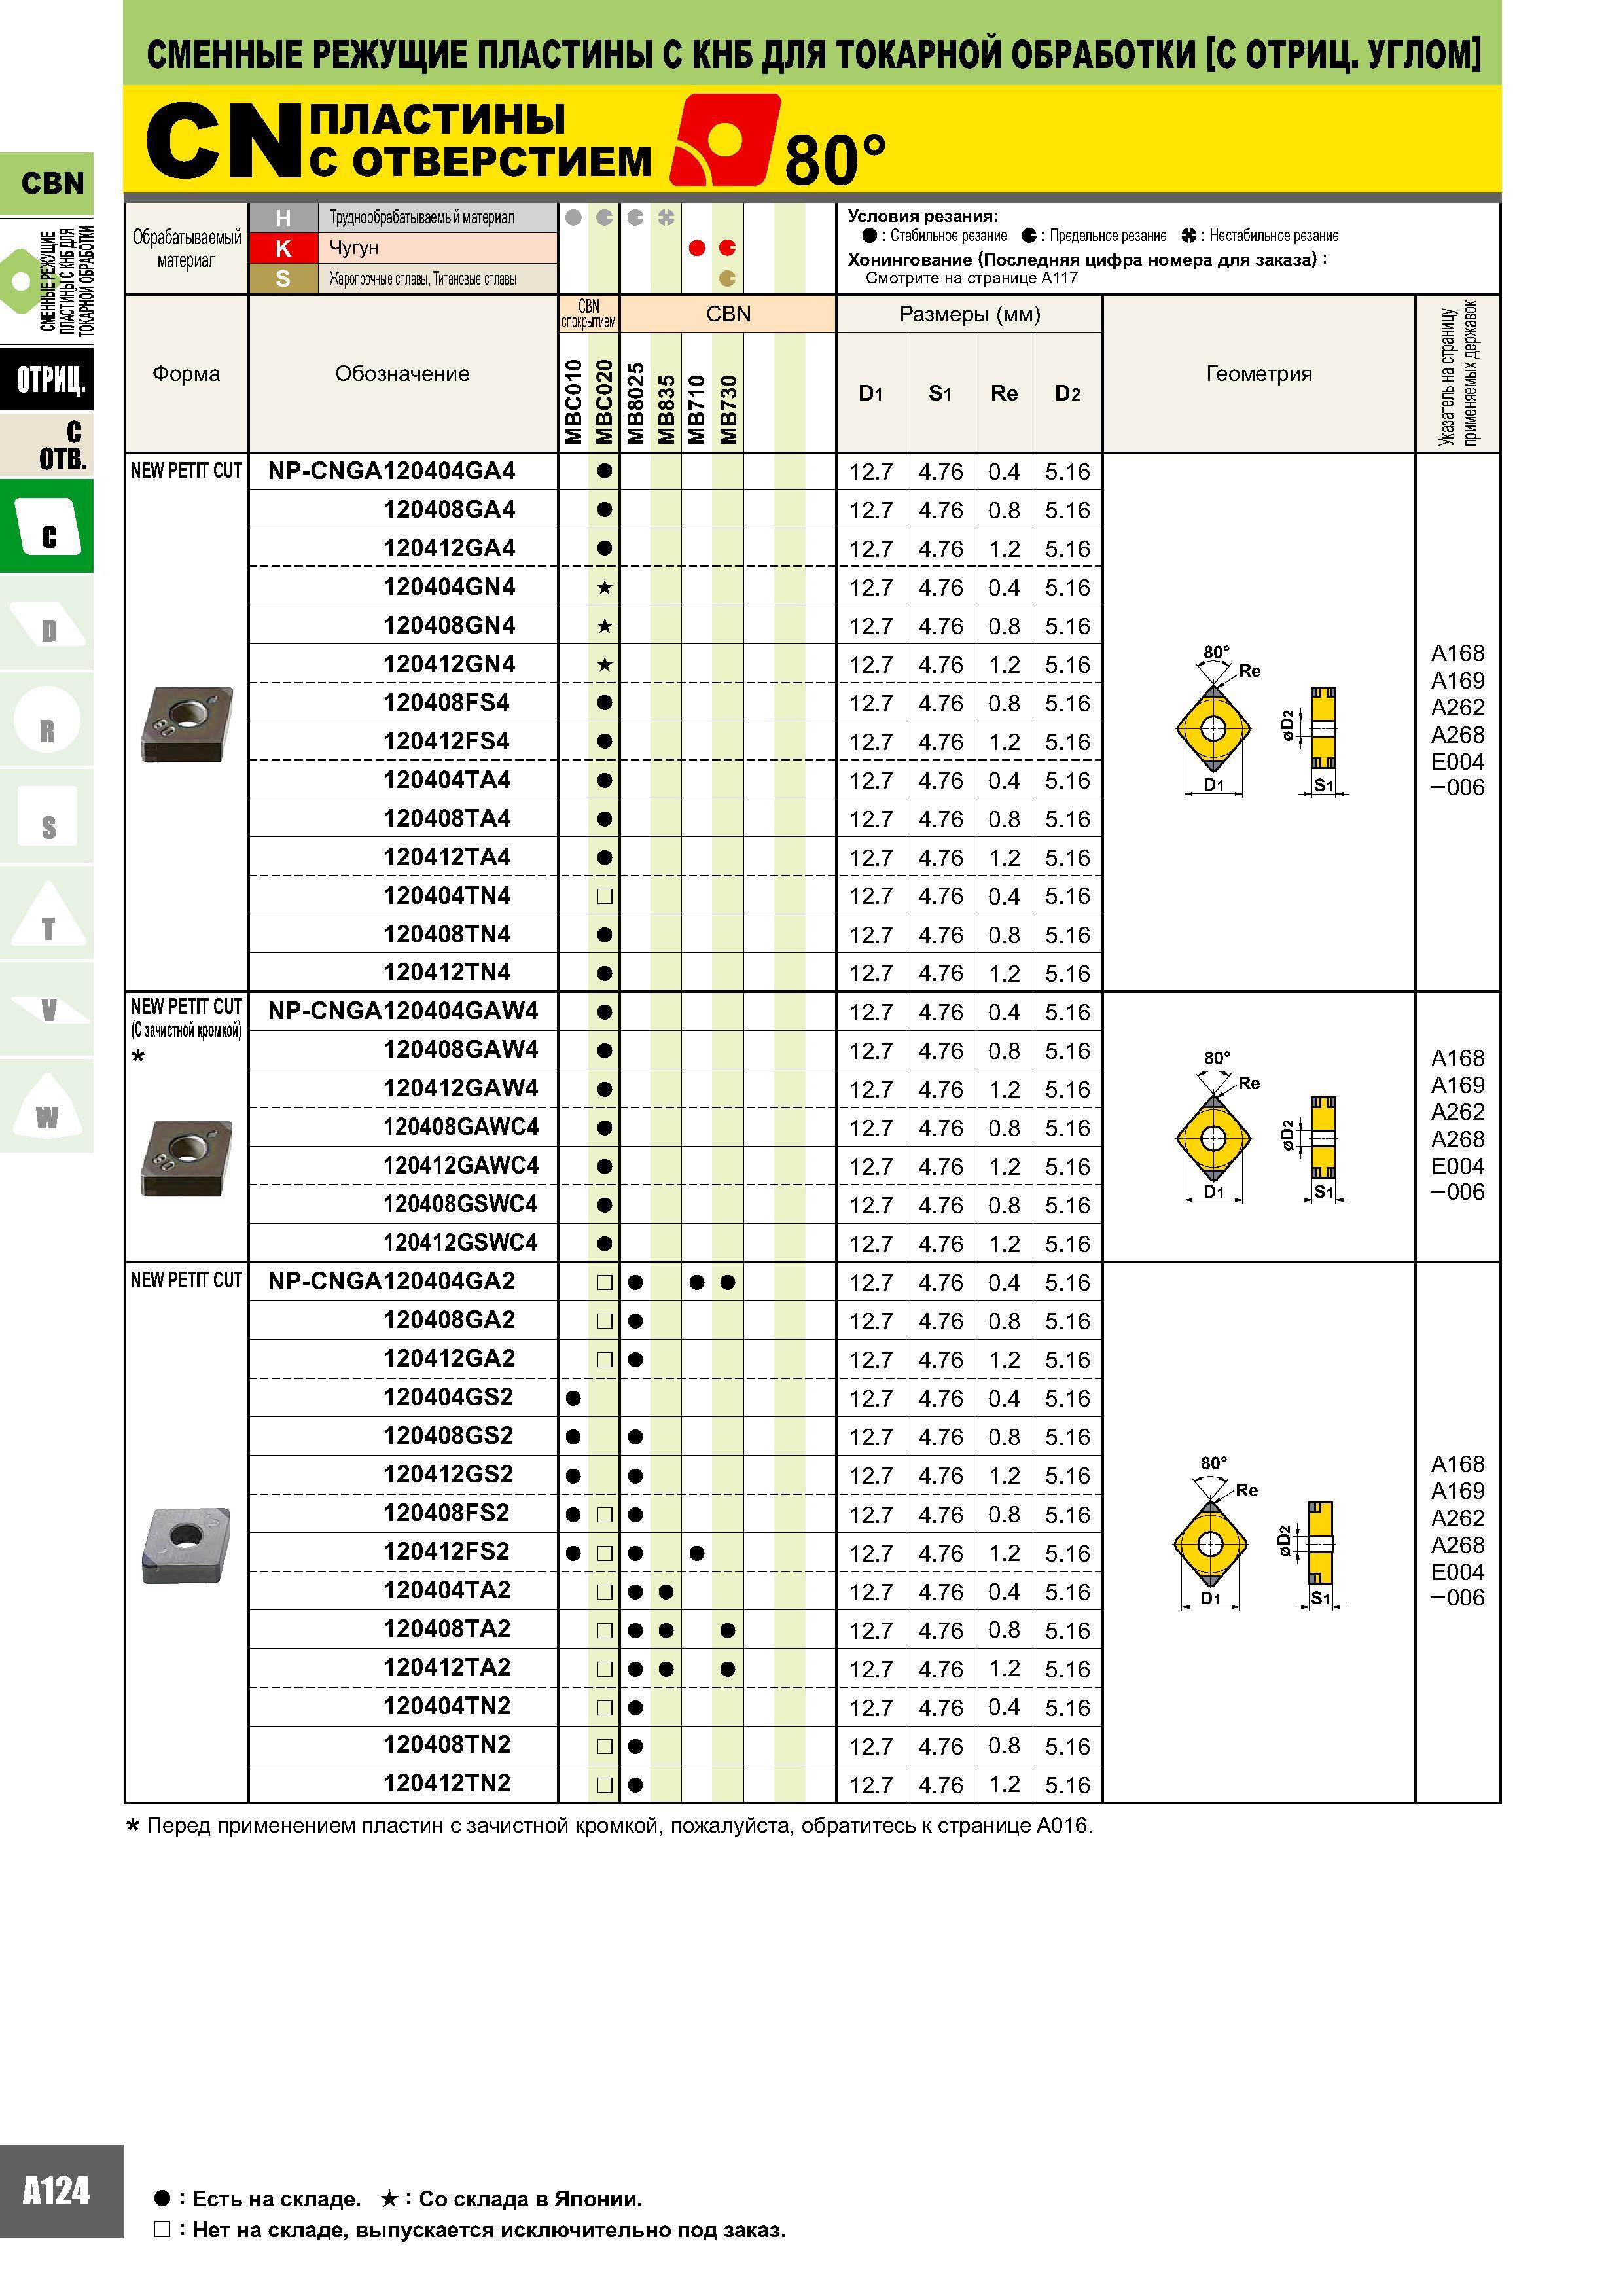Click the stable cutting legend dot
1623x2296 pixels.
click(x=869, y=236)
